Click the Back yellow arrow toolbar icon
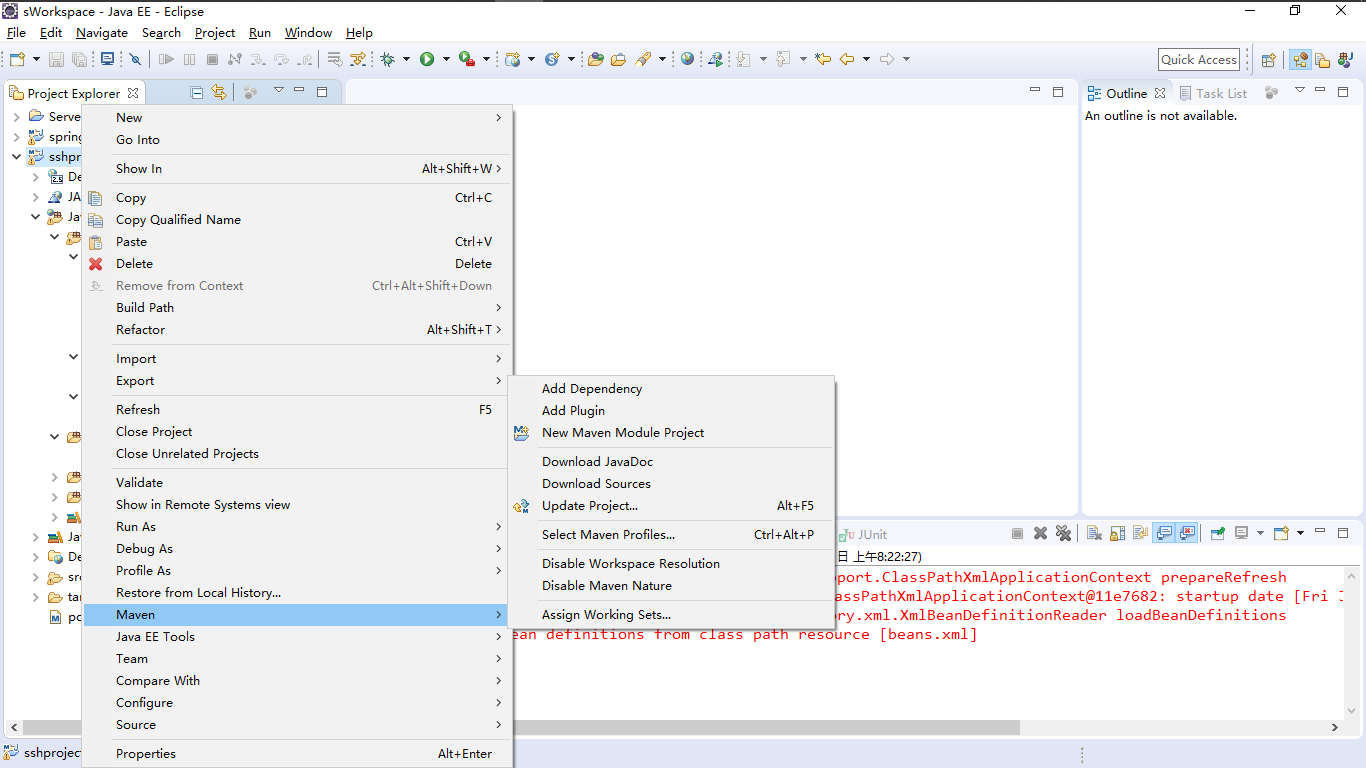The height and width of the screenshot is (768, 1366). pos(846,59)
